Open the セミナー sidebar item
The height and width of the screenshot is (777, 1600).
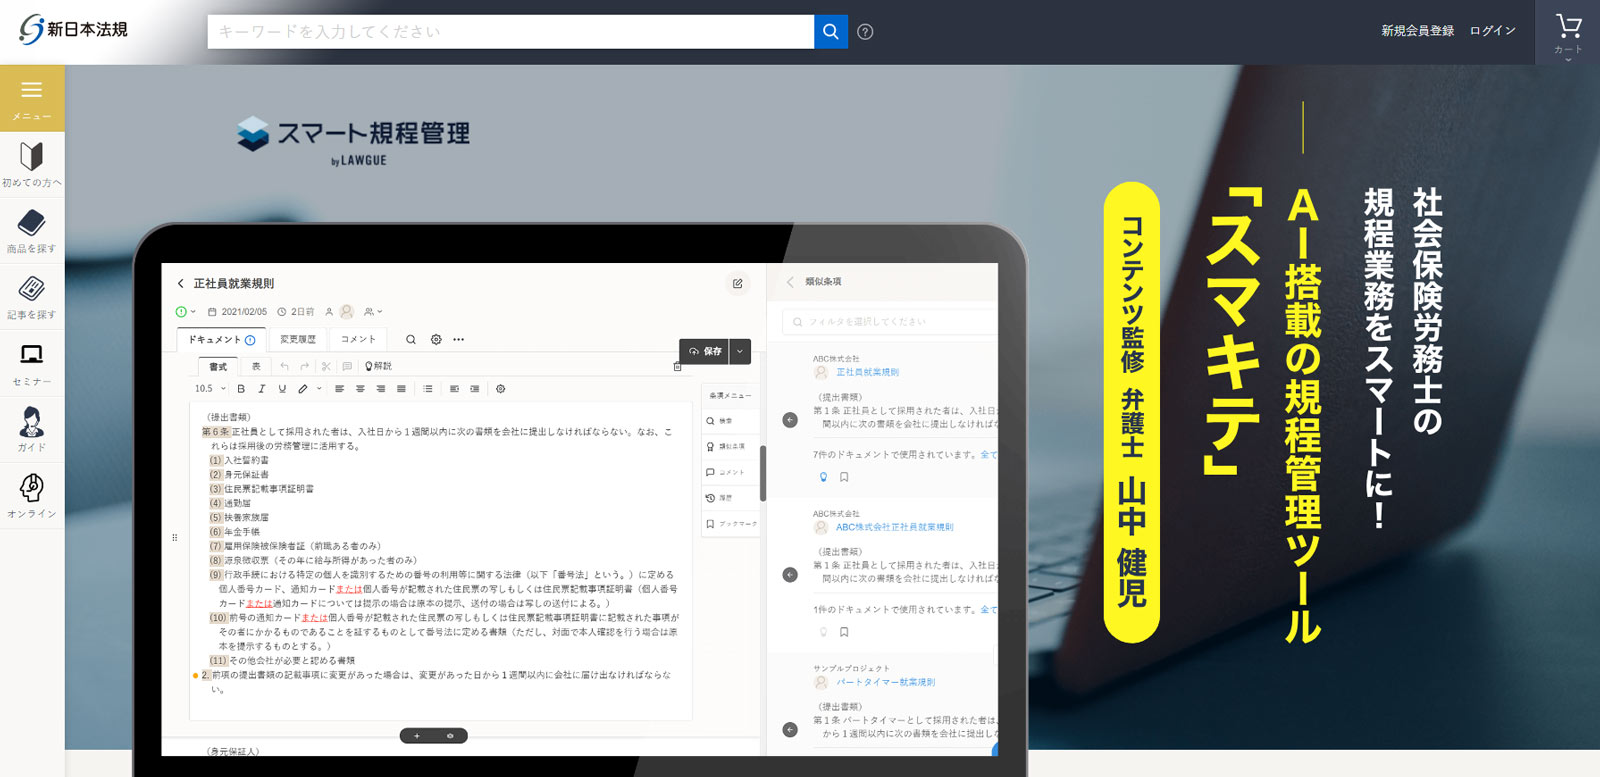point(32,363)
